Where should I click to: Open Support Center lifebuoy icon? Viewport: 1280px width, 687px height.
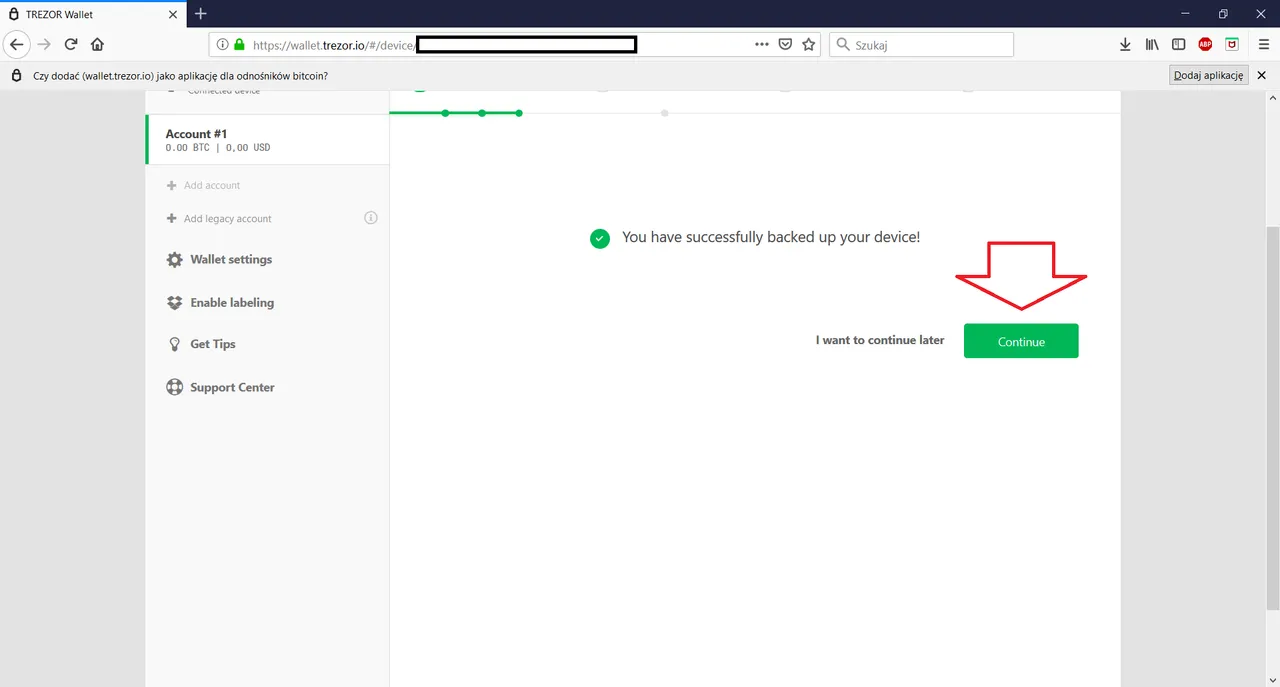[174, 387]
